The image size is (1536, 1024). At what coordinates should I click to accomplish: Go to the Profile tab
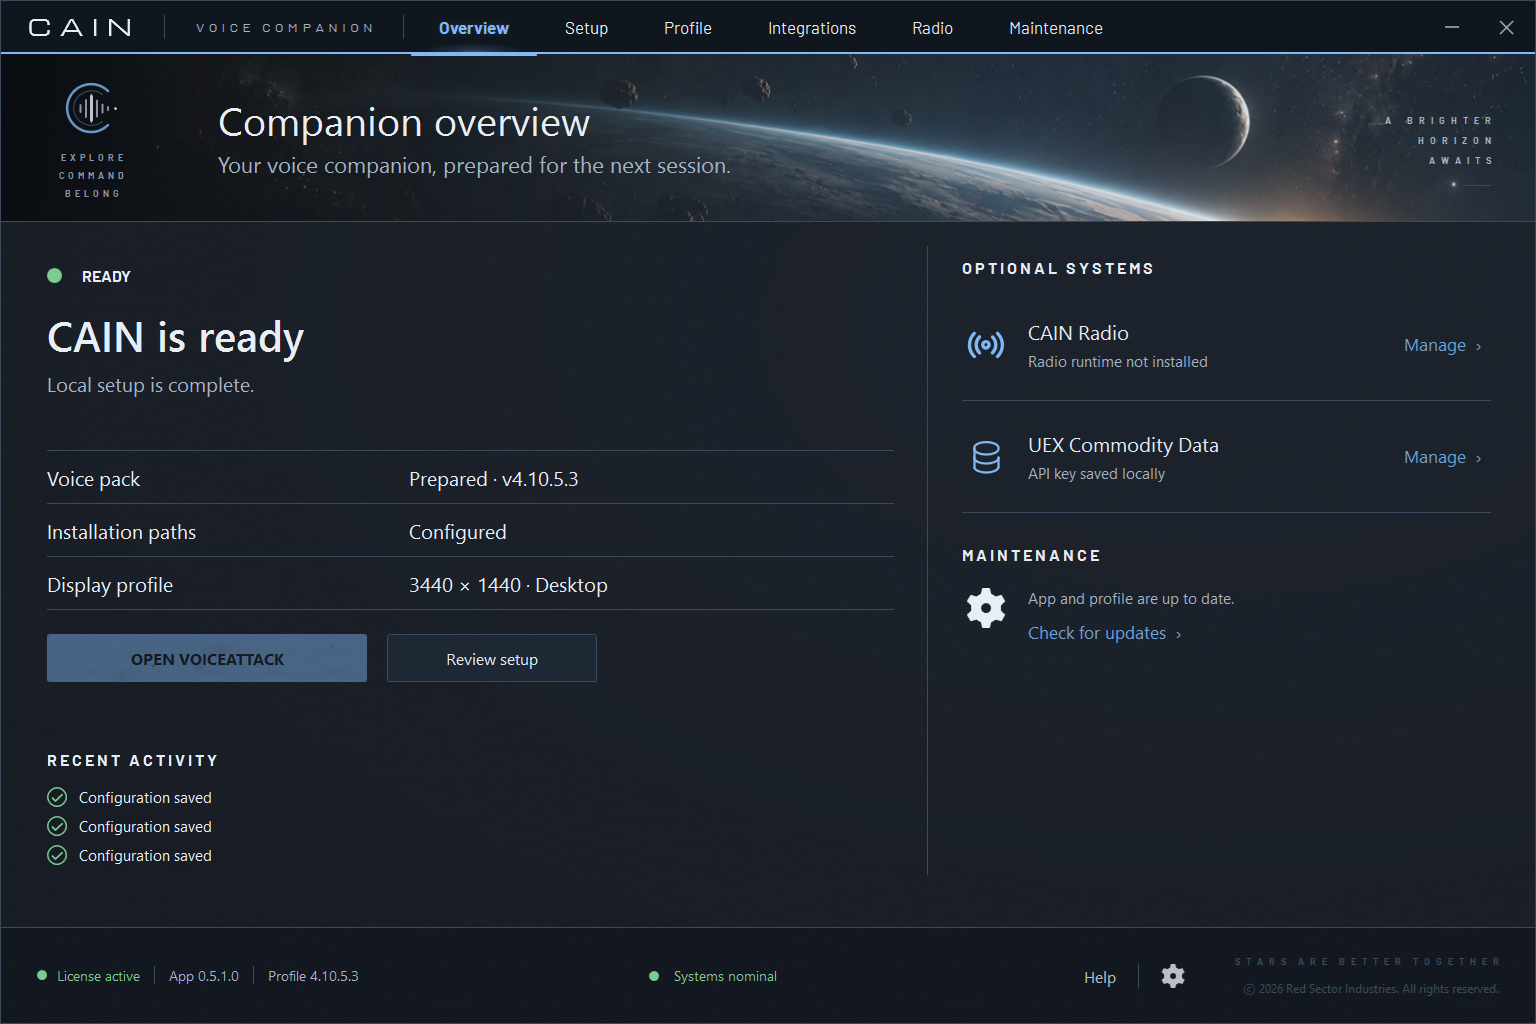click(688, 28)
